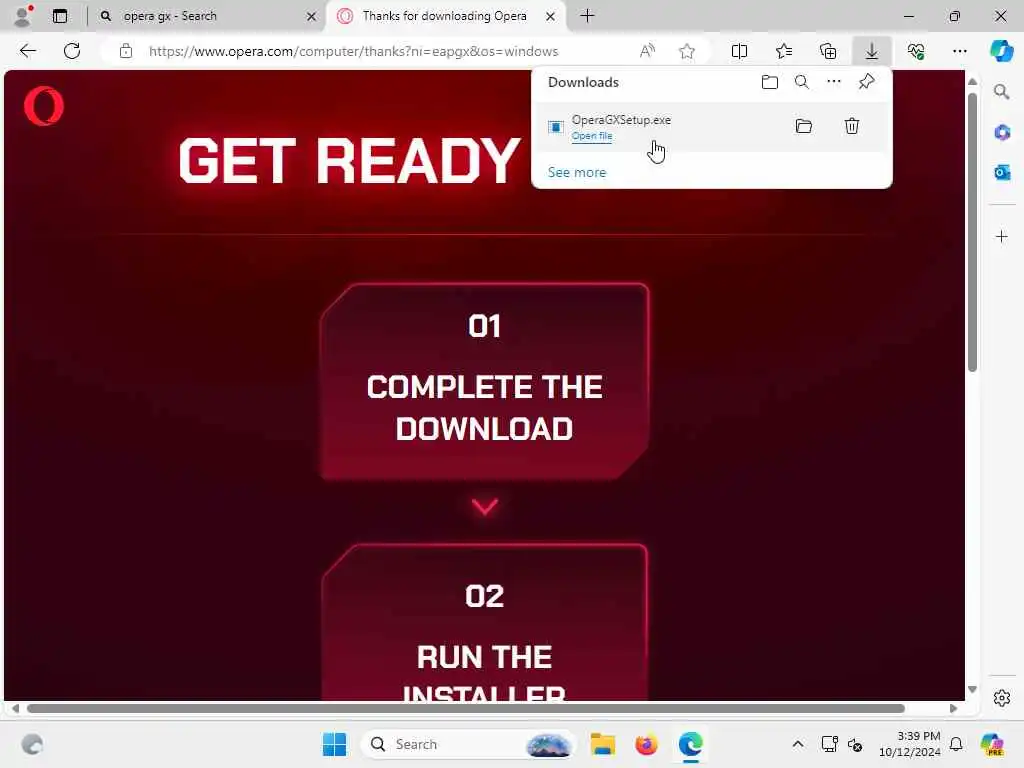Open a new tab with the plus button

coord(587,16)
